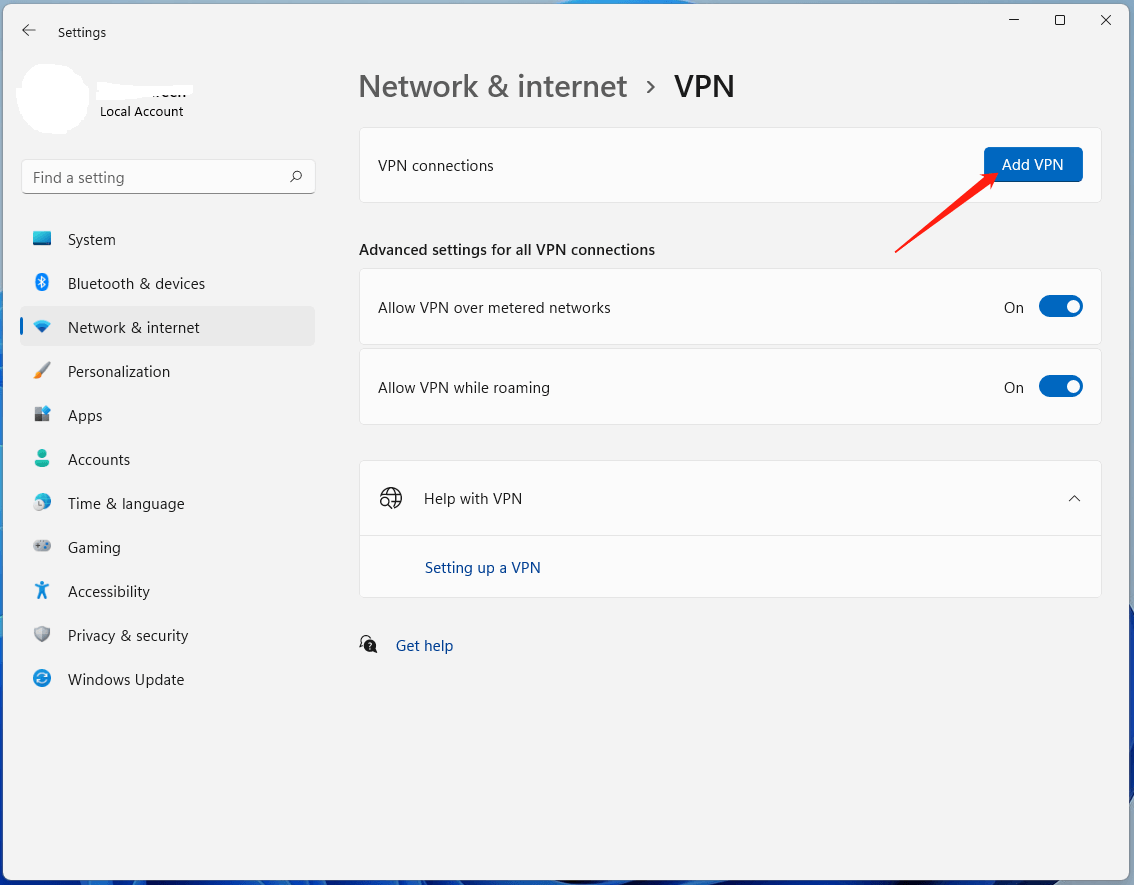Click the Get help link
Screen dimensions: 1134x885
[424, 646]
